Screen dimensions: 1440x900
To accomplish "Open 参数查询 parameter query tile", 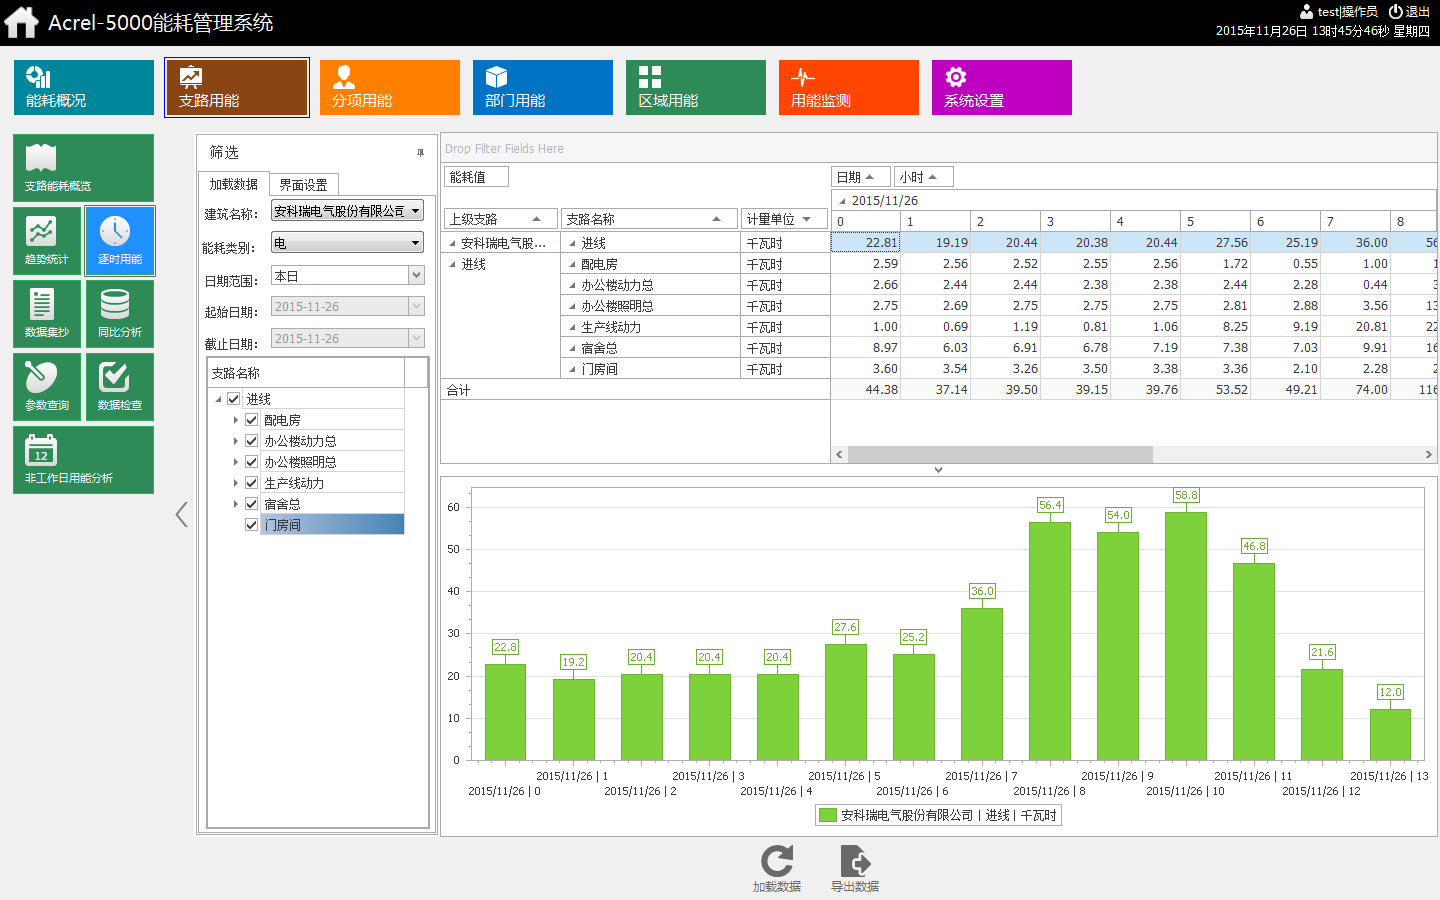I will click(x=47, y=387).
